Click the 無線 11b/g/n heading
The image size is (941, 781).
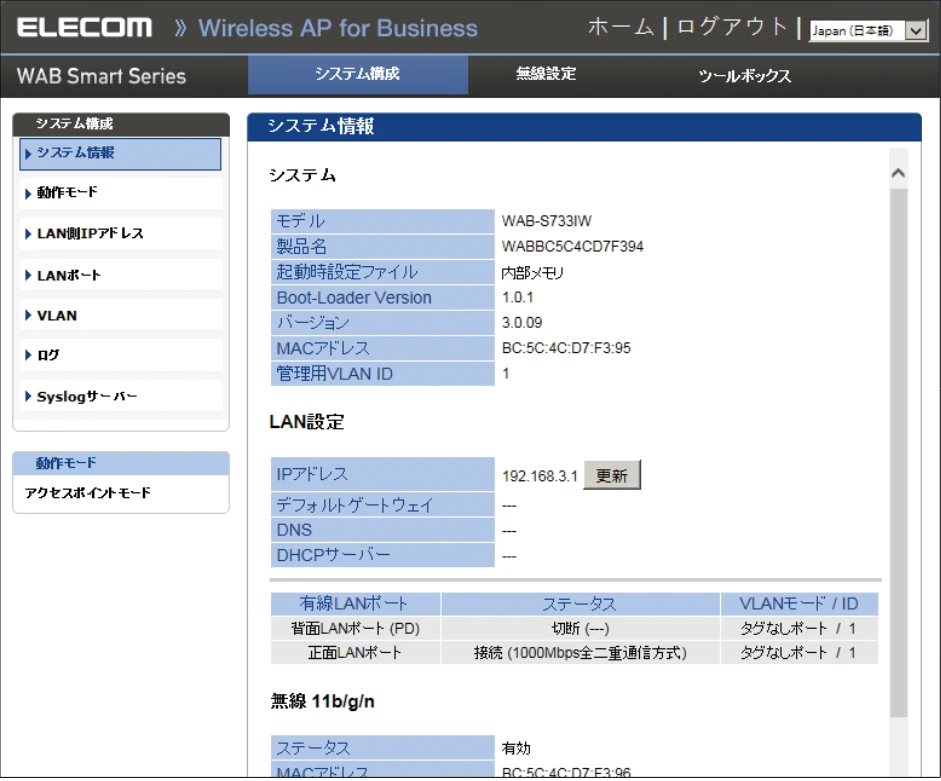coord(322,701)
